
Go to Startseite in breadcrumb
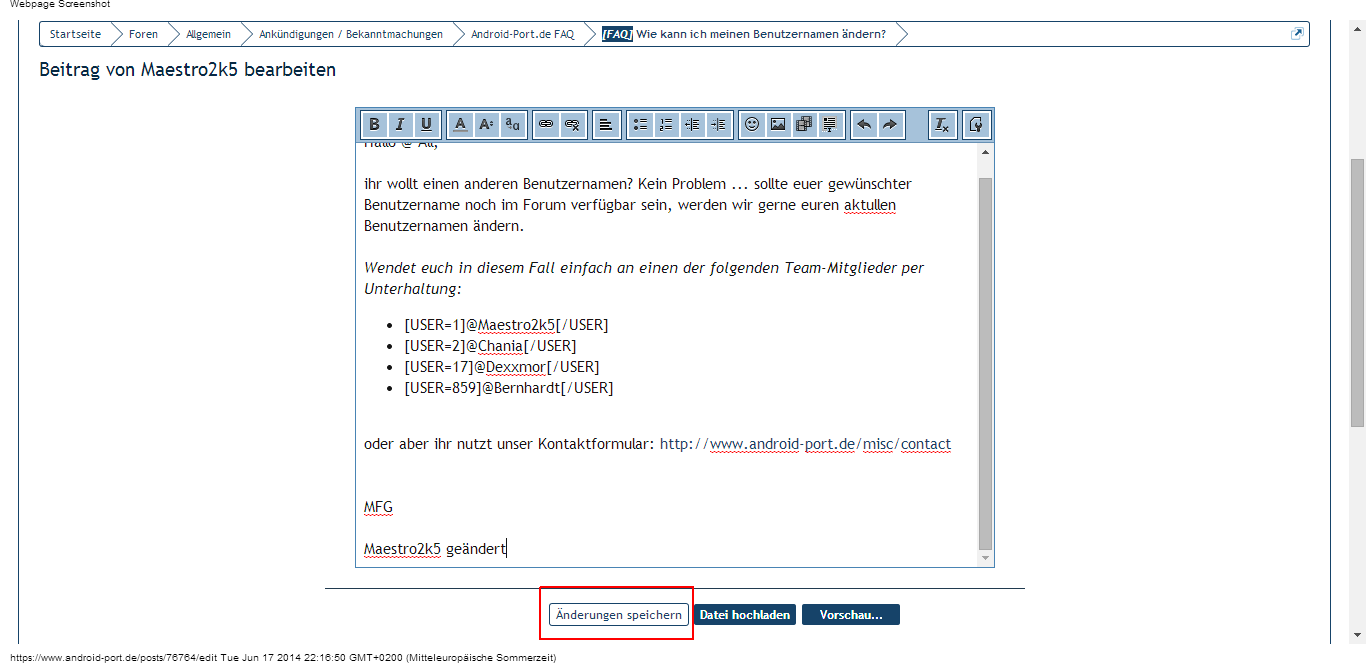pyautogui.click(x=75, y=34)
